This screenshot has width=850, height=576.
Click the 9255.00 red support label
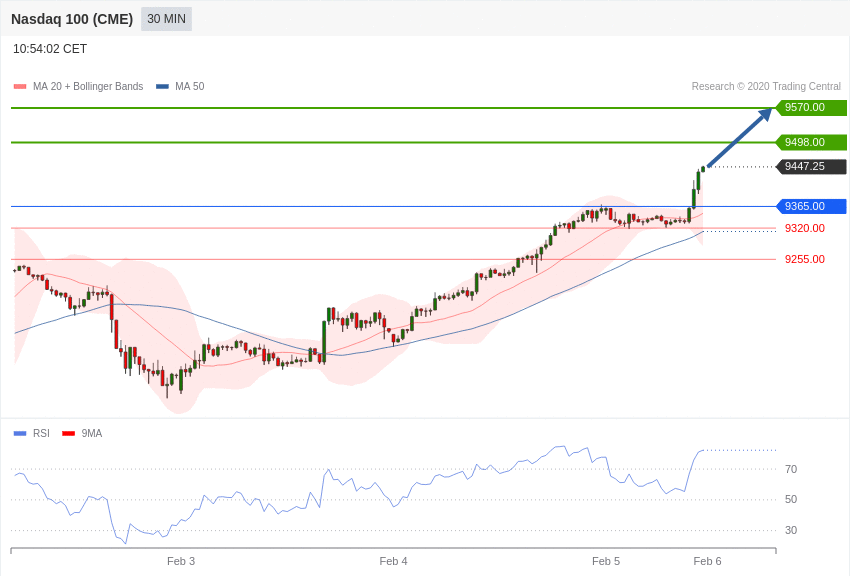coord(804,259)
